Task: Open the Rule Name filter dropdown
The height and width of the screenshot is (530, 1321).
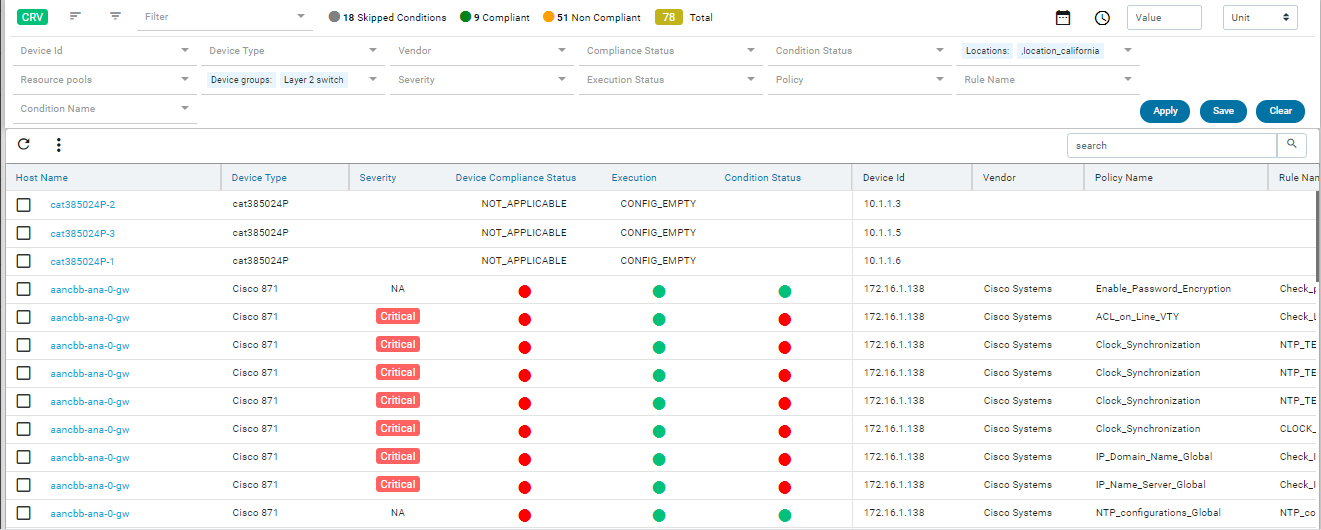Action: [x=1128, y=79]
